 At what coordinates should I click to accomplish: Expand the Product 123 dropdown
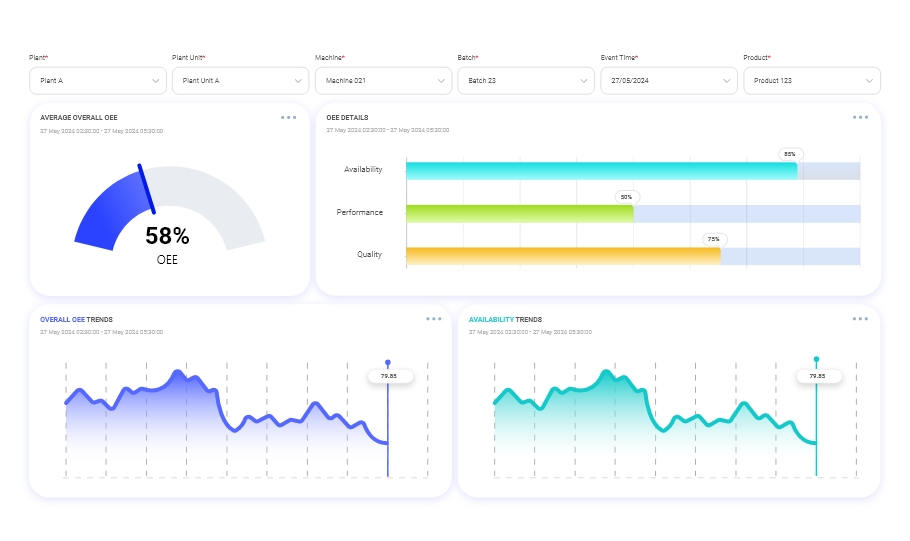tap(811, 80)
